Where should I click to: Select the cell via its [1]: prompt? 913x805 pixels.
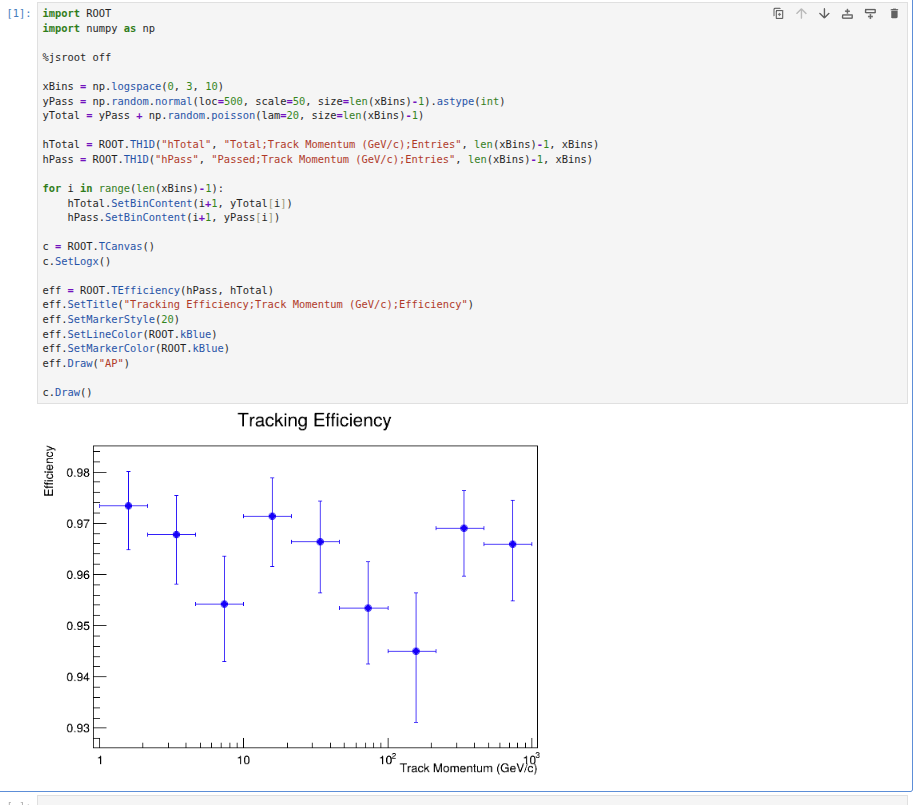(20, 15)
